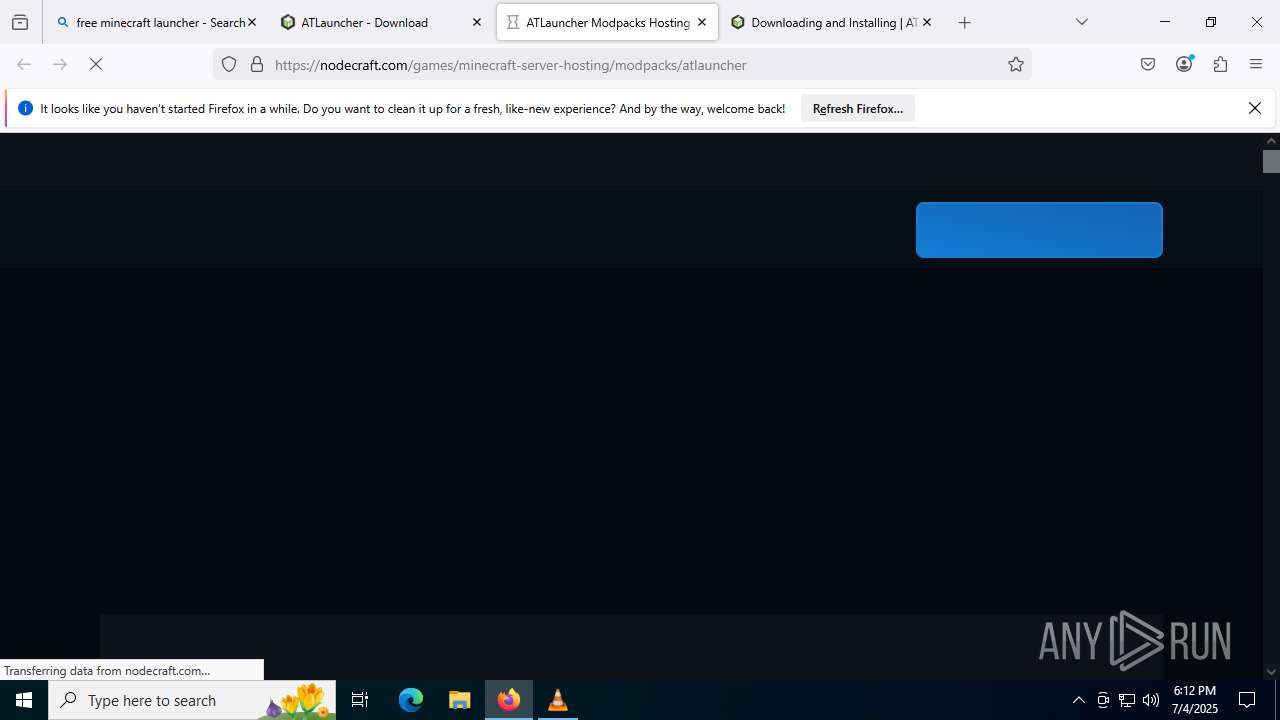Click the page vertical scrollbar thumb
Screen dimensions: 1280x720
(1271, 161)
